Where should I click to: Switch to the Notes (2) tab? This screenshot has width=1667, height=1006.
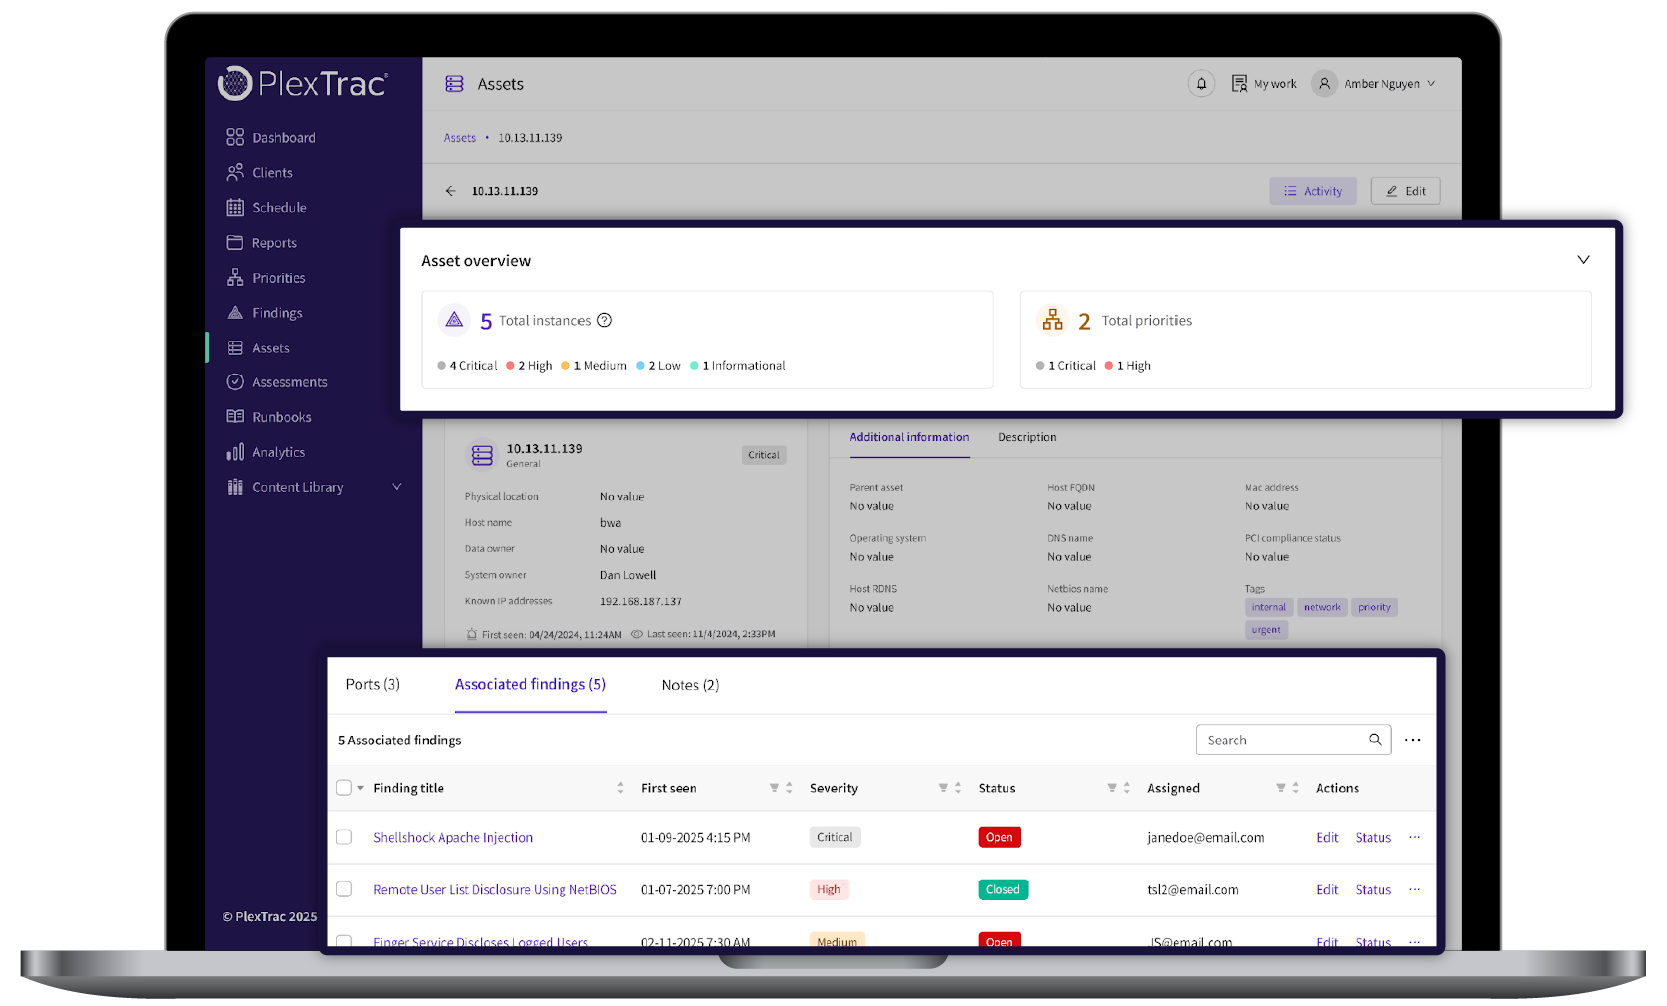690,685
